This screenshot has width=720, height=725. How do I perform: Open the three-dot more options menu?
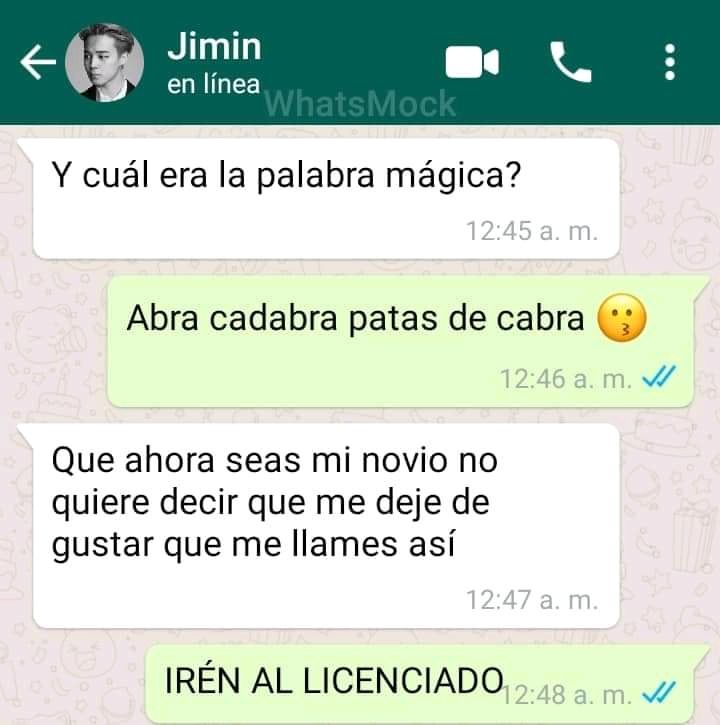[670, 62]
